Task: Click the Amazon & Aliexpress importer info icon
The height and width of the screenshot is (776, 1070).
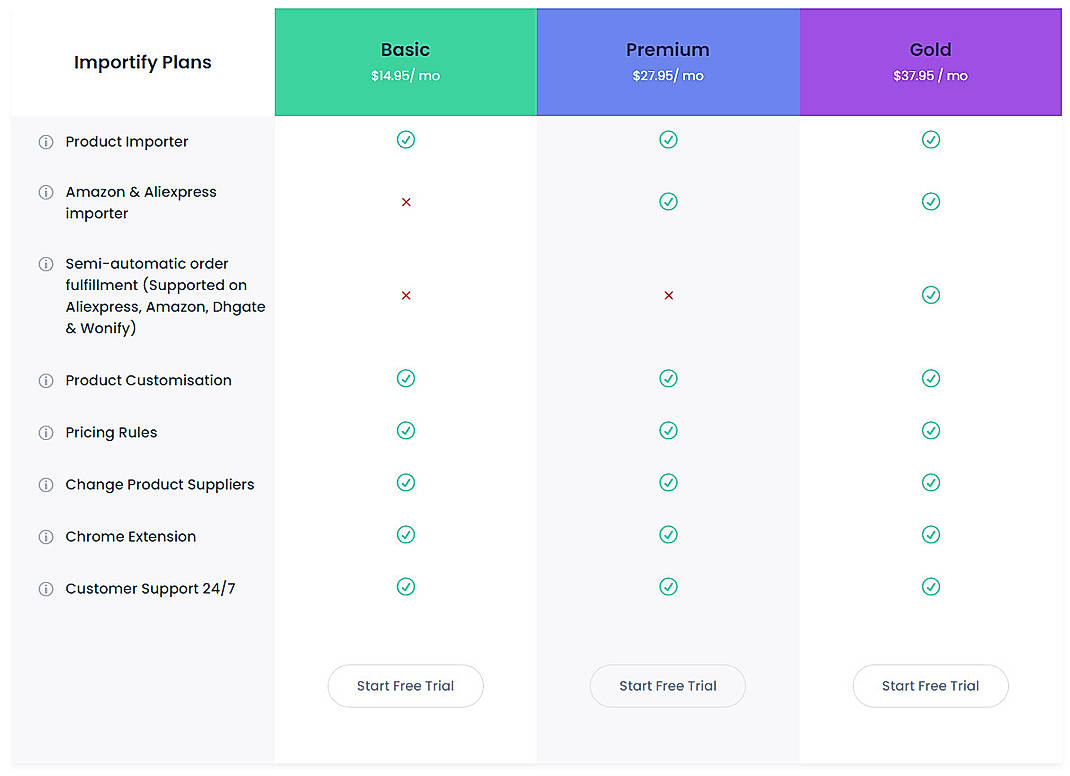Action: pos(46,193)
